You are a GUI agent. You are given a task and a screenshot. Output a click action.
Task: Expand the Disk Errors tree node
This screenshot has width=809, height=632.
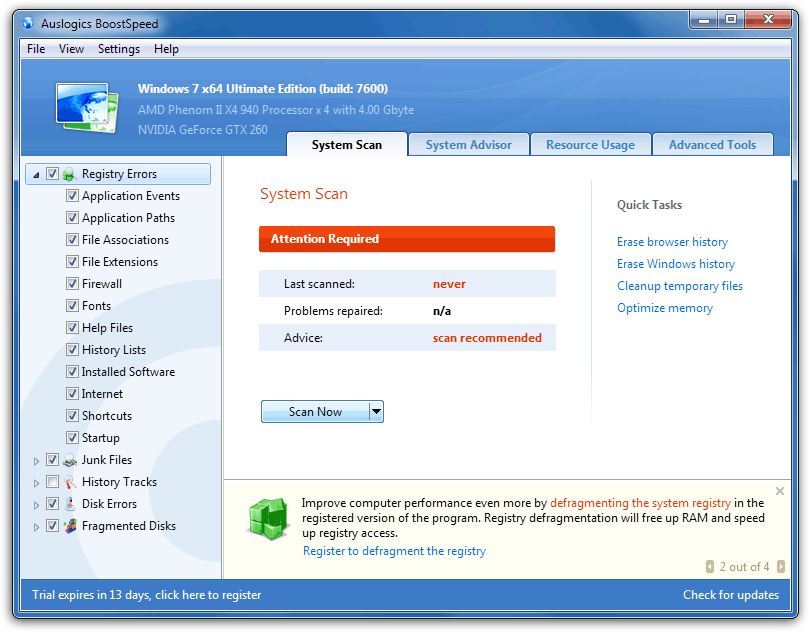tap(36, 505)
